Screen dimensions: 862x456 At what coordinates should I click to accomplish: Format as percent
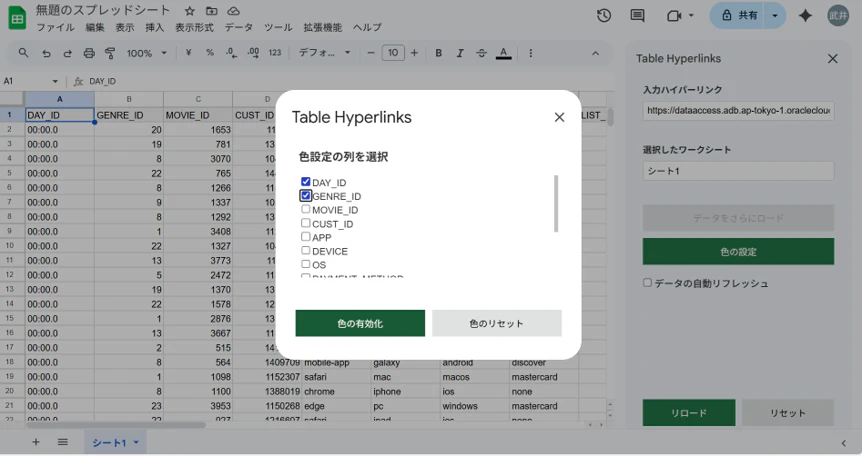pos(209,53)
